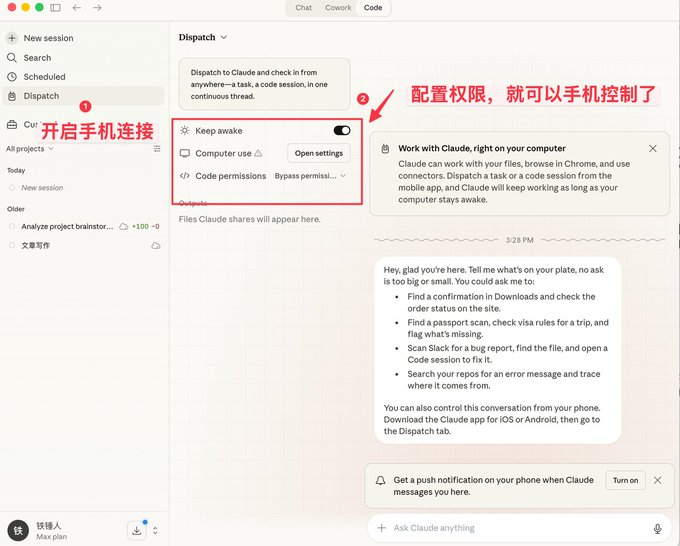Click the Ask Claude anything input
This screenshot has height=546, width=680.
pyautogui.click(x=518, y=528)
